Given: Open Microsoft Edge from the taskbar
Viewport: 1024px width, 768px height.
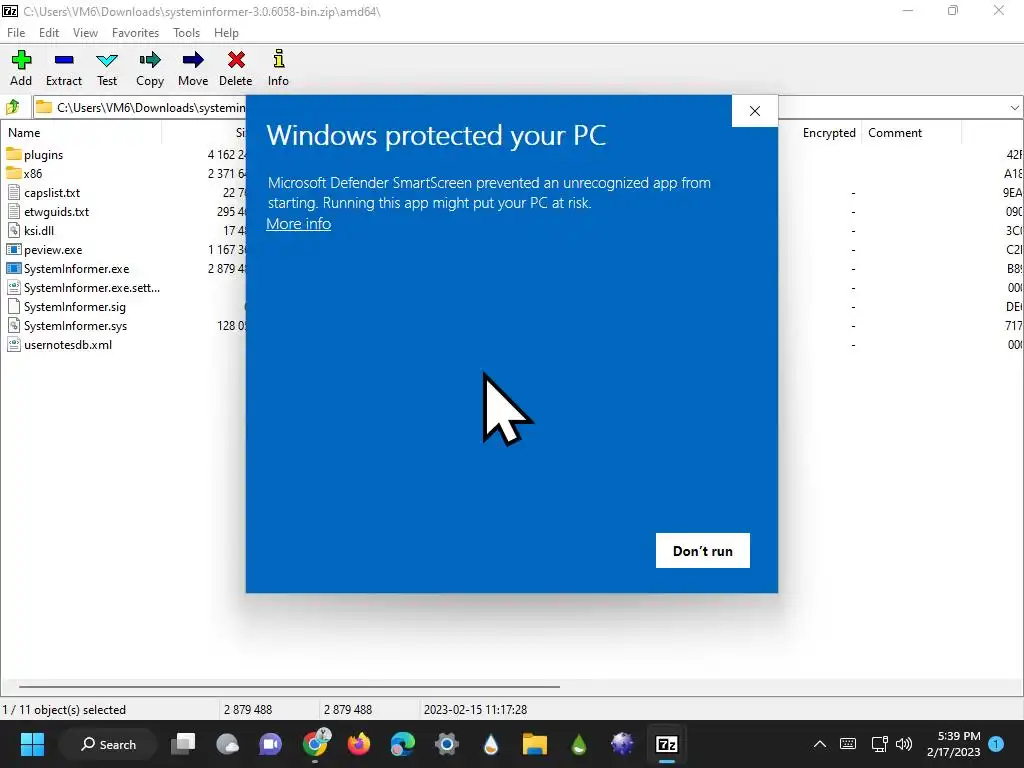Looking at the screenshot, I should pos(402,744).
